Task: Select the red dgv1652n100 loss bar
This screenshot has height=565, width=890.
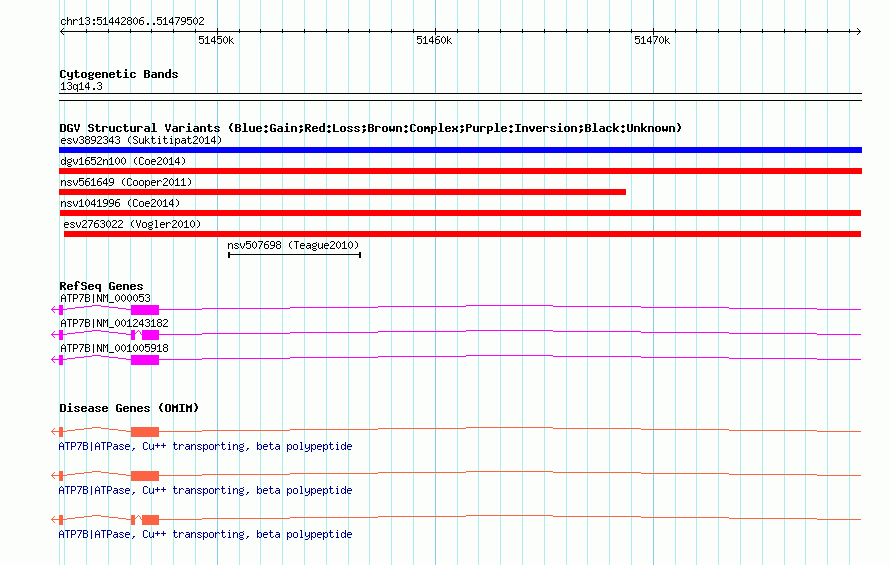Action: point(460,171)
